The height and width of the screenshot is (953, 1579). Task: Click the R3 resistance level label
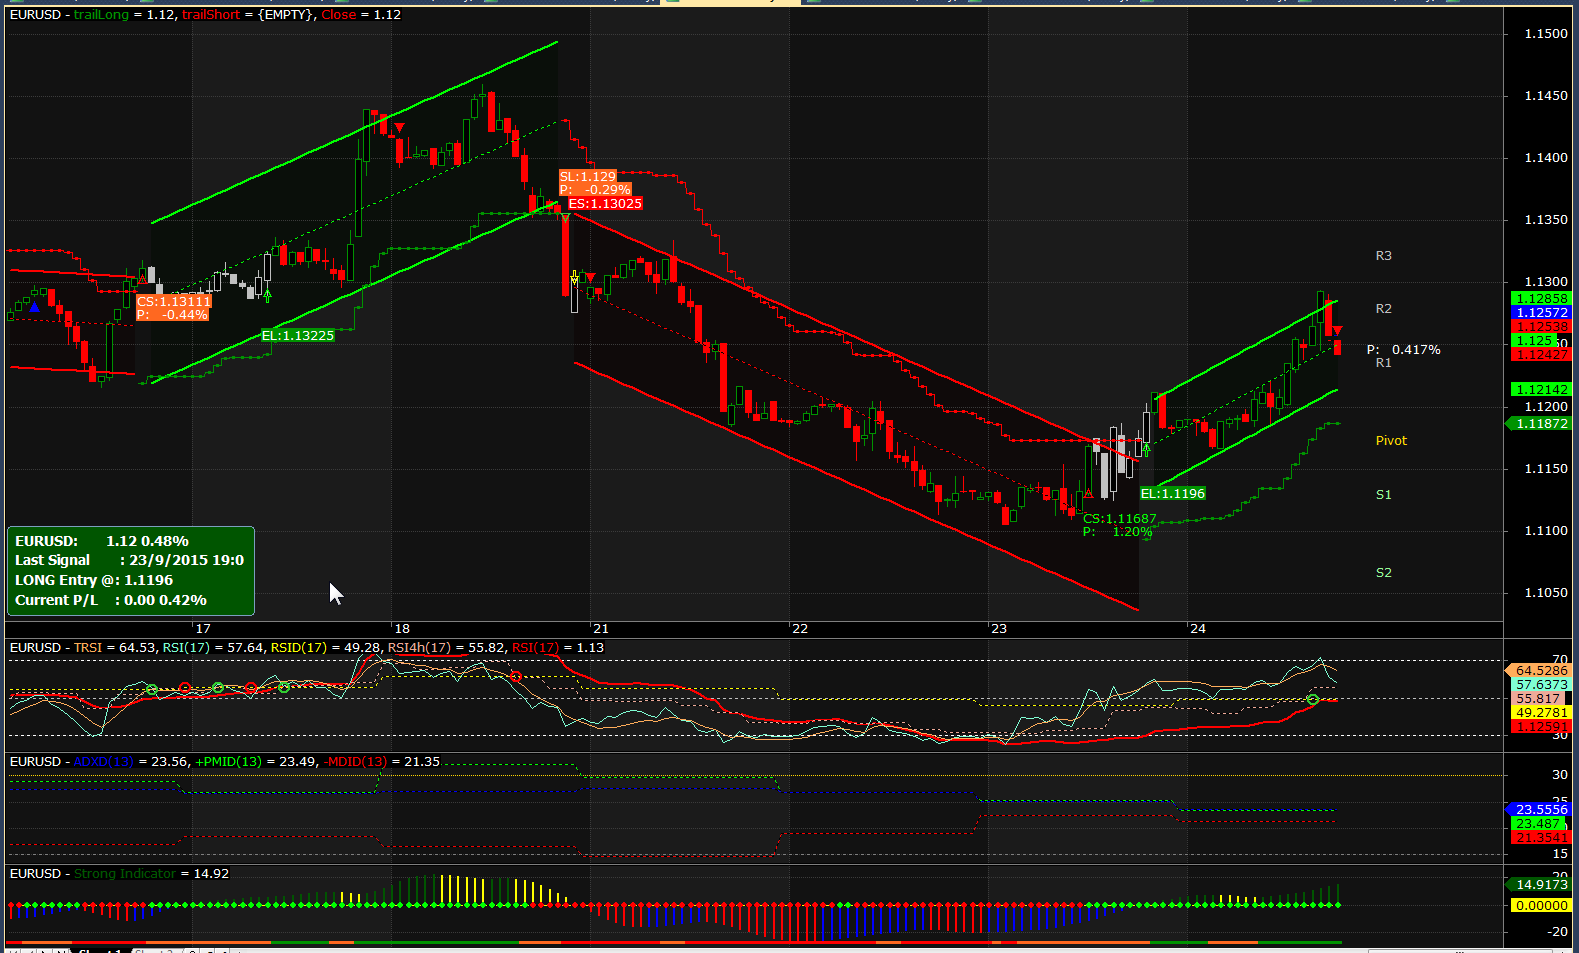tap(1383, 255)
